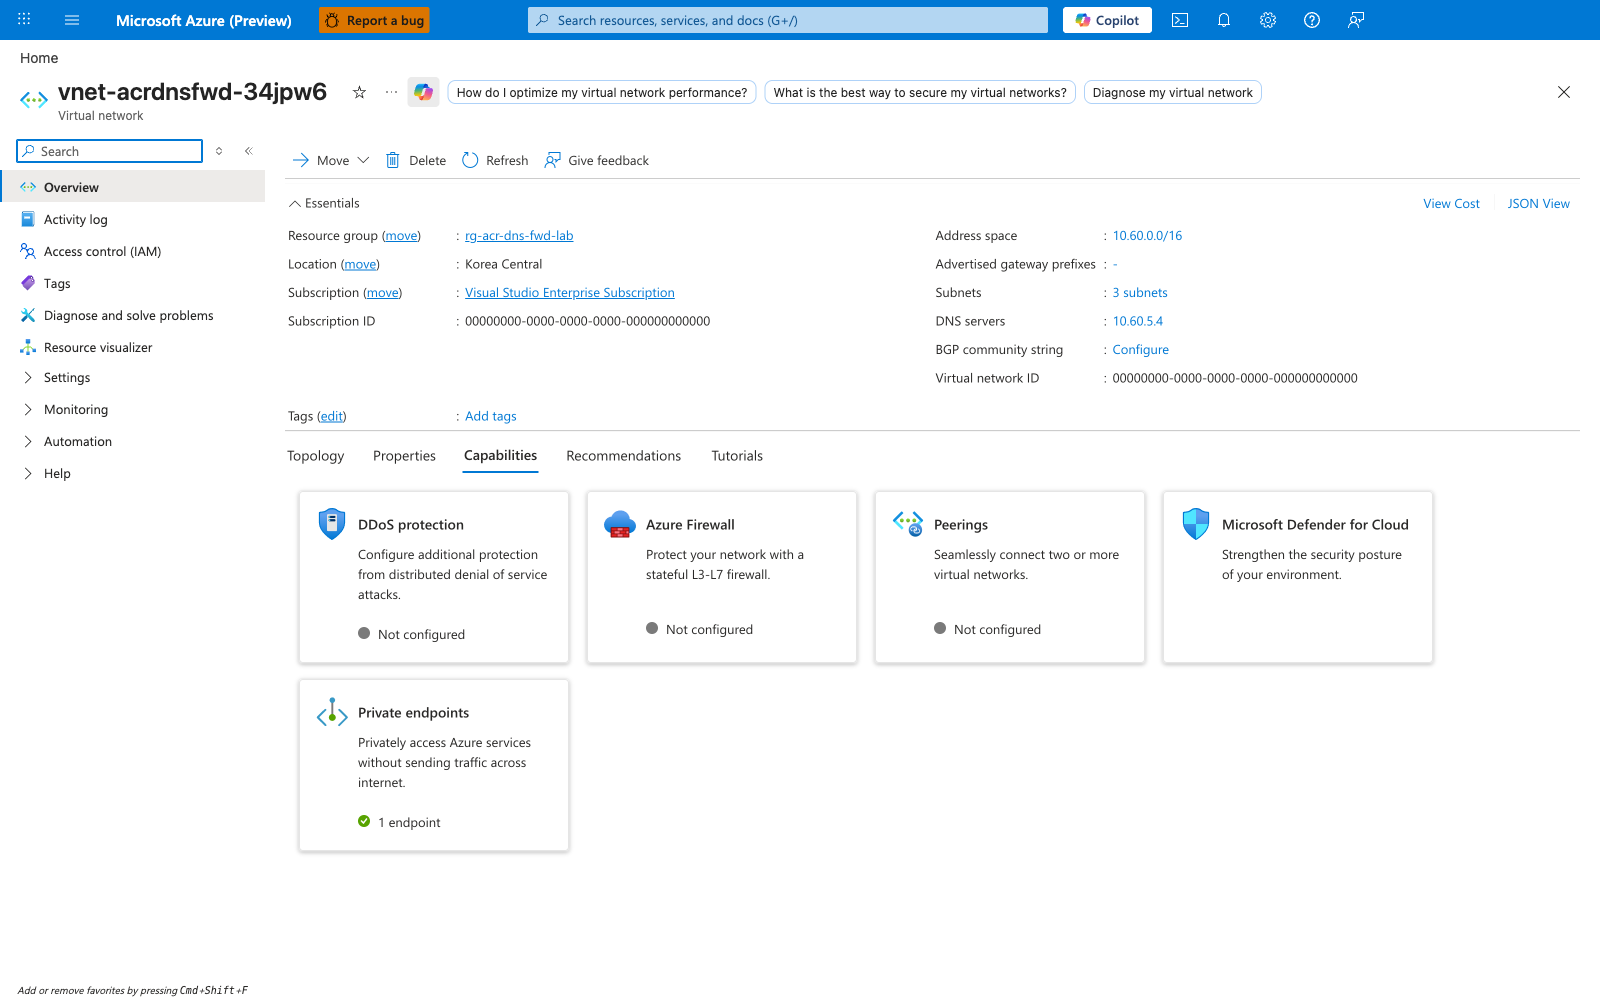Click the Report a bug button
The image size is (1600, 1000).
tap(374, 20)
